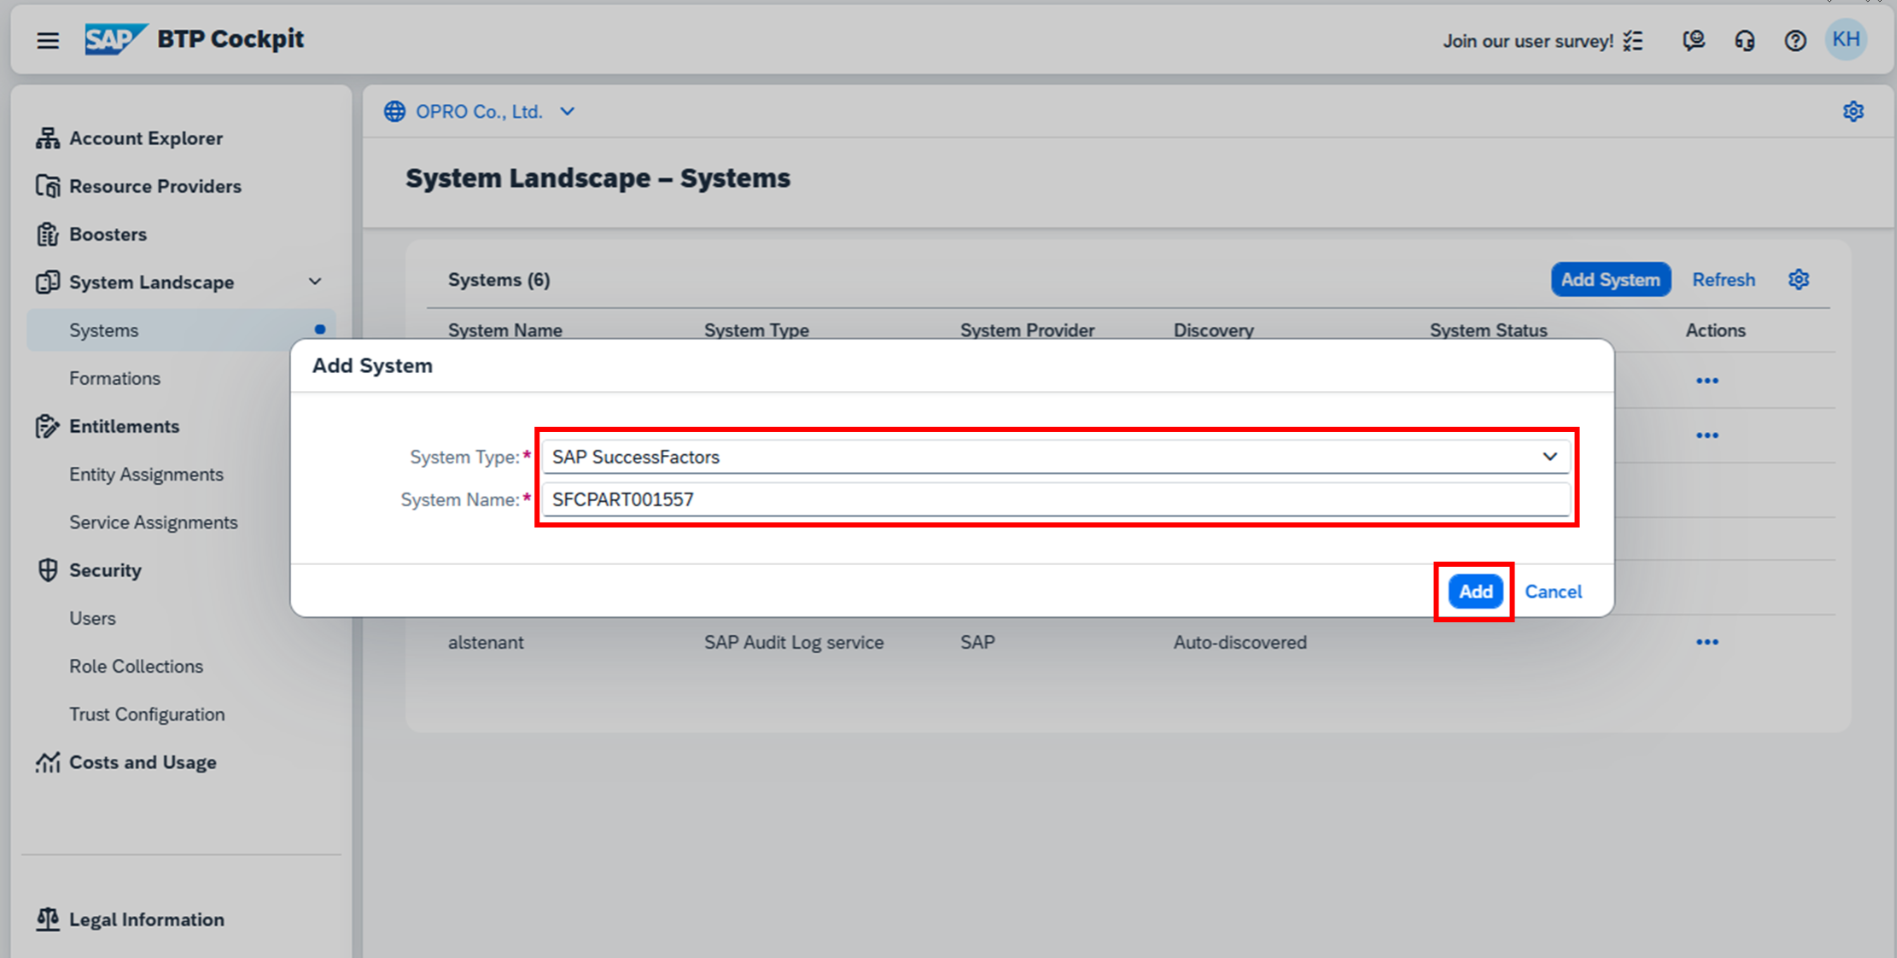Click the Refresh link above table

click(1723, 280)
